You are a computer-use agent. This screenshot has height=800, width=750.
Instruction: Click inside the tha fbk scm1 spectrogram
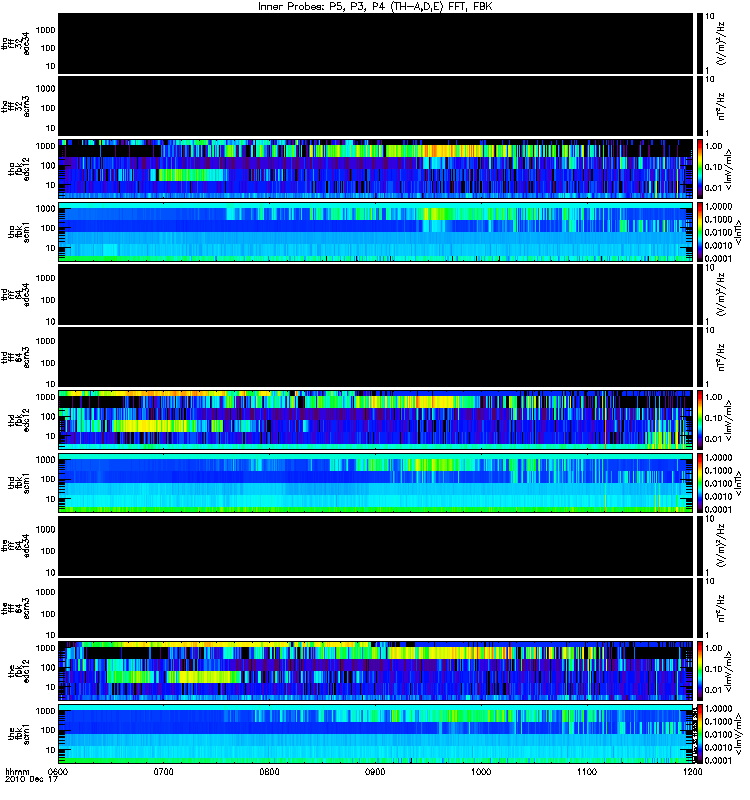click(x=376, y=232)
